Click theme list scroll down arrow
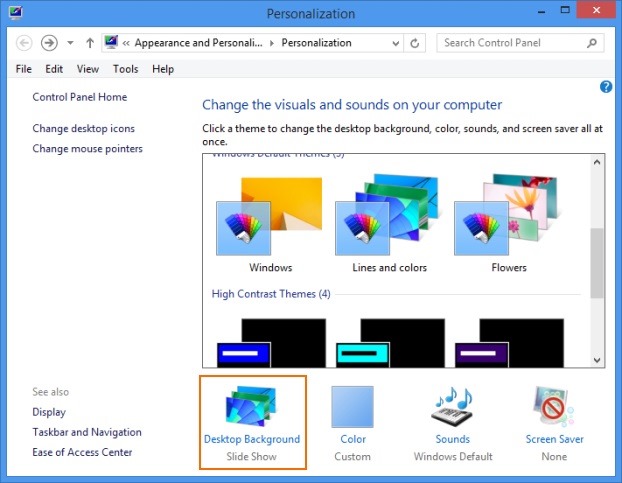This screenshot has height=483, width=622. (597, 360)
